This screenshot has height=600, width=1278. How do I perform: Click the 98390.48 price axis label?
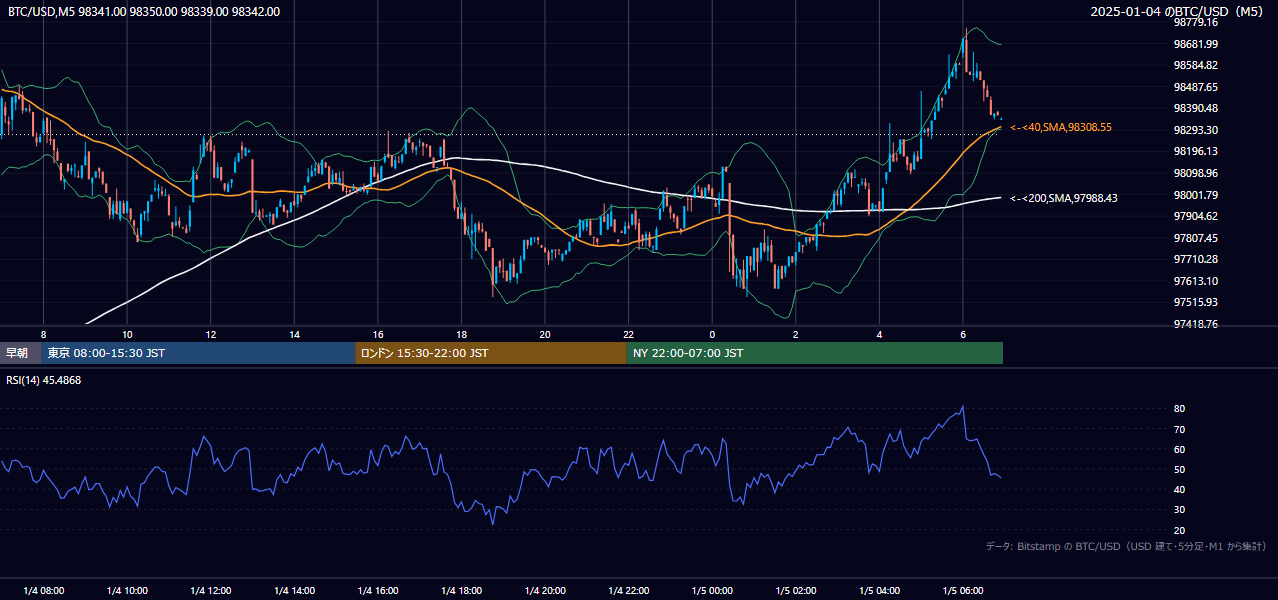(x=1196, y=108)
